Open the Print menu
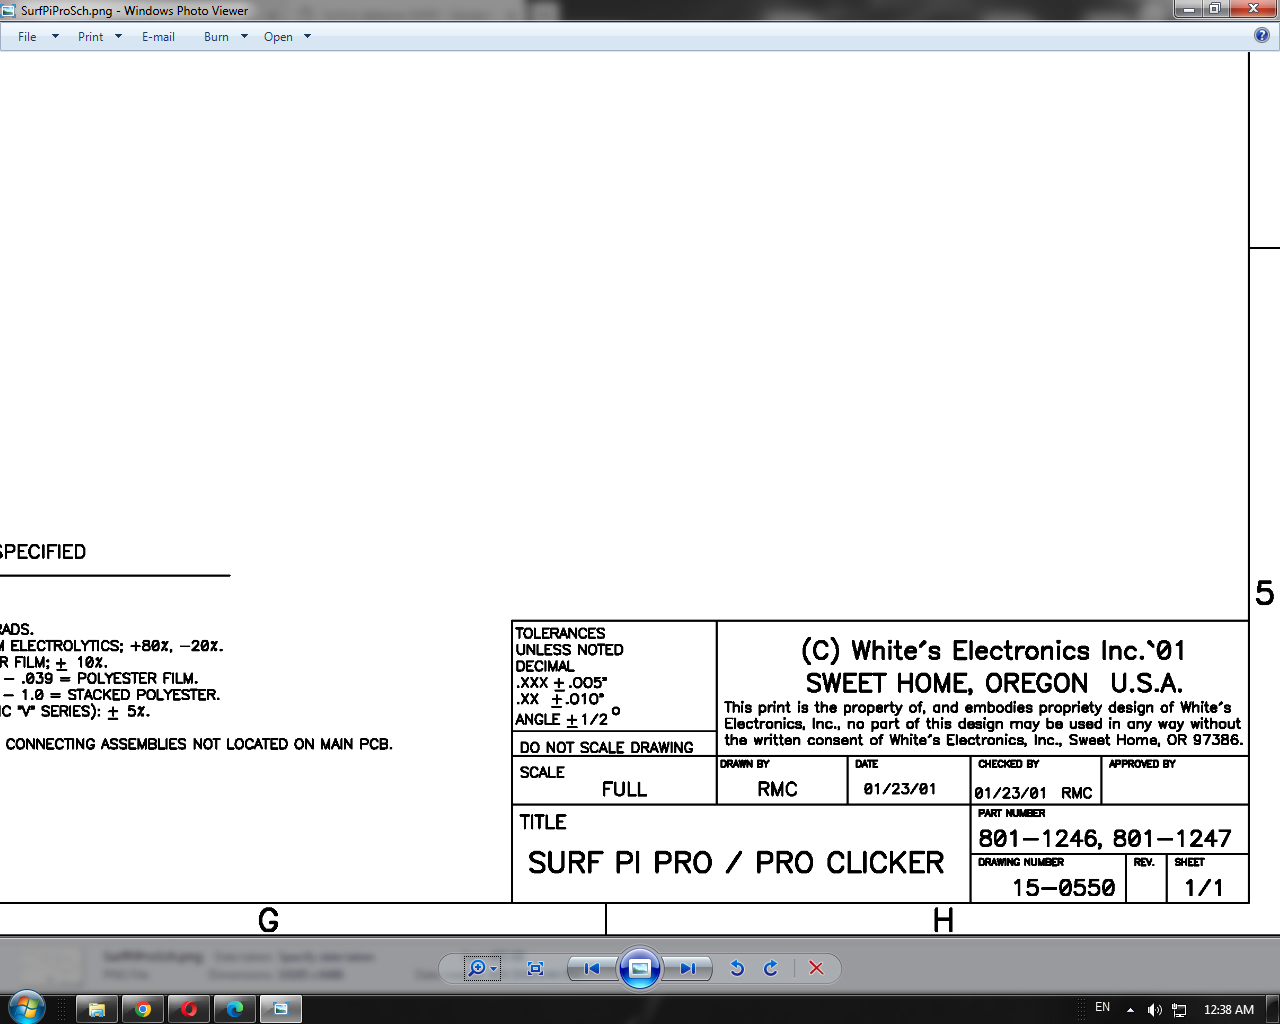The image size is (1280, 1024). (x=99, y=37)
